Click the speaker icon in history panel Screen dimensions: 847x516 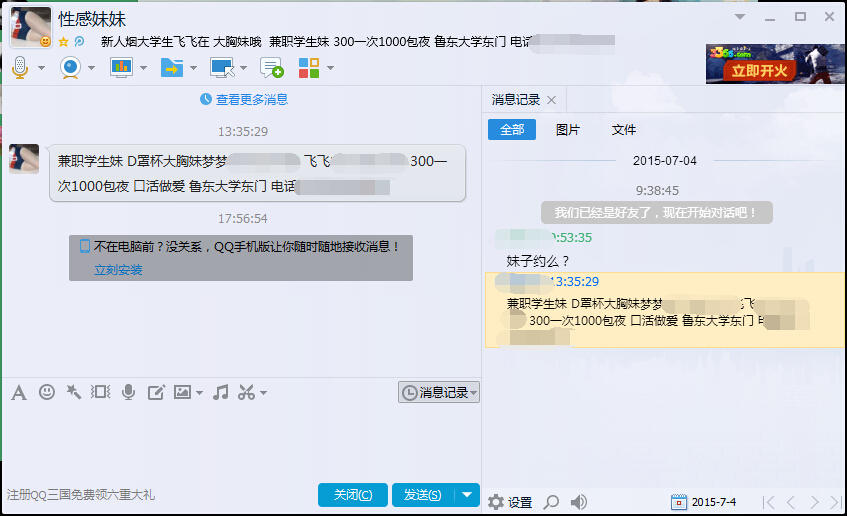[x=579, y=502]
